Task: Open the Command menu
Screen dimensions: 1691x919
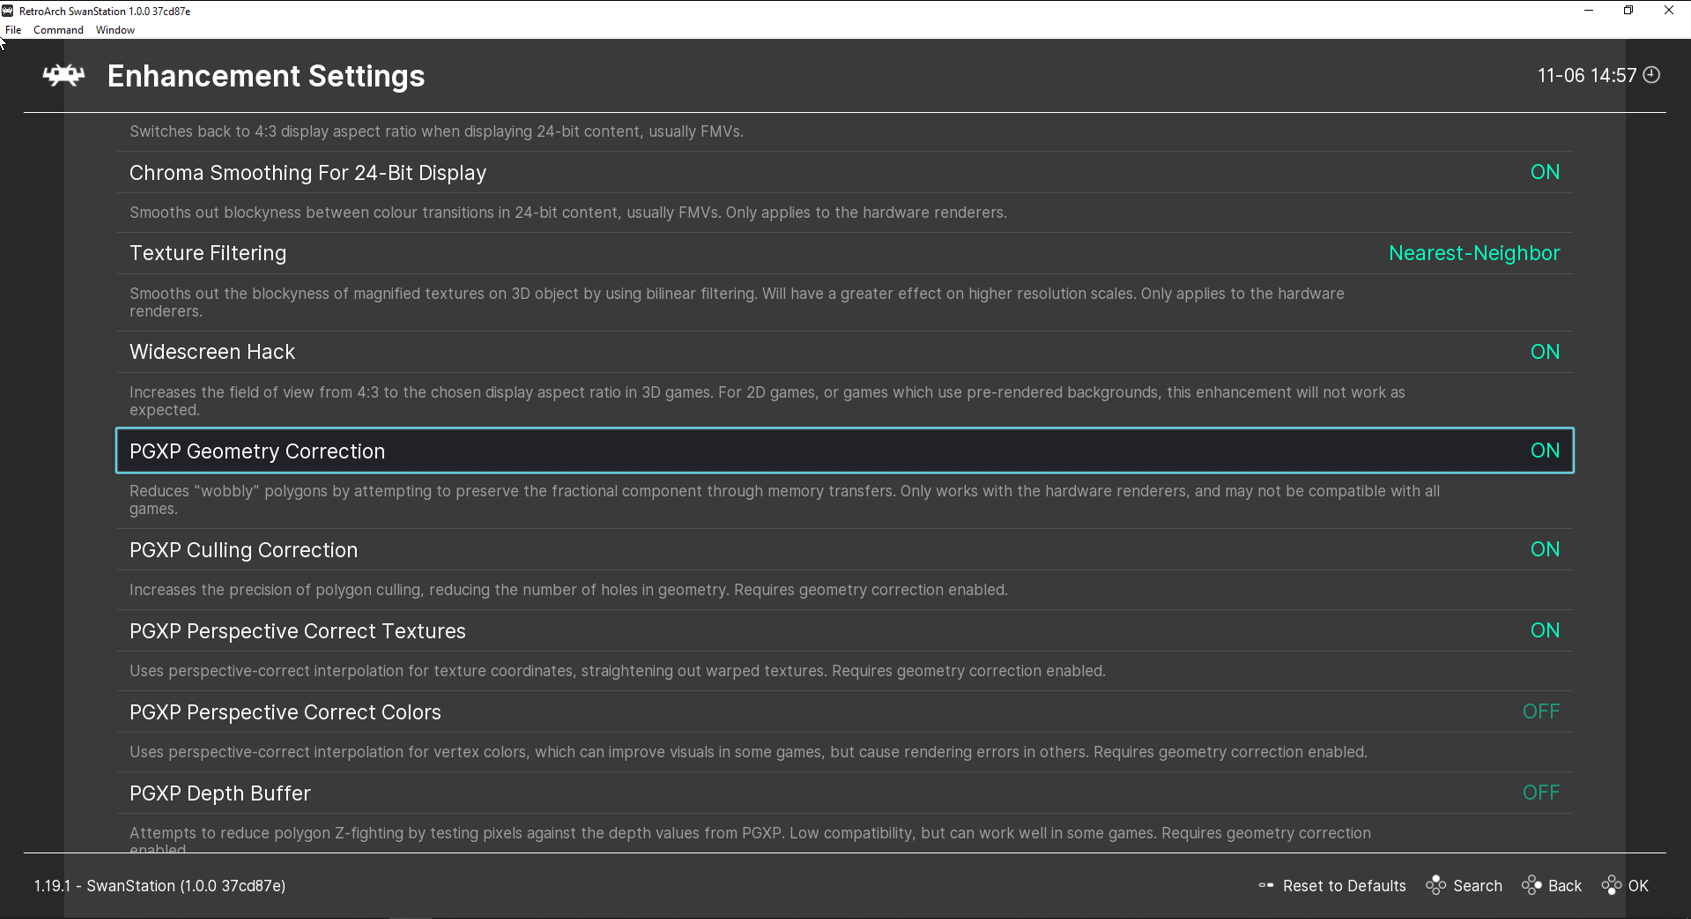Action: click(58, 30)
